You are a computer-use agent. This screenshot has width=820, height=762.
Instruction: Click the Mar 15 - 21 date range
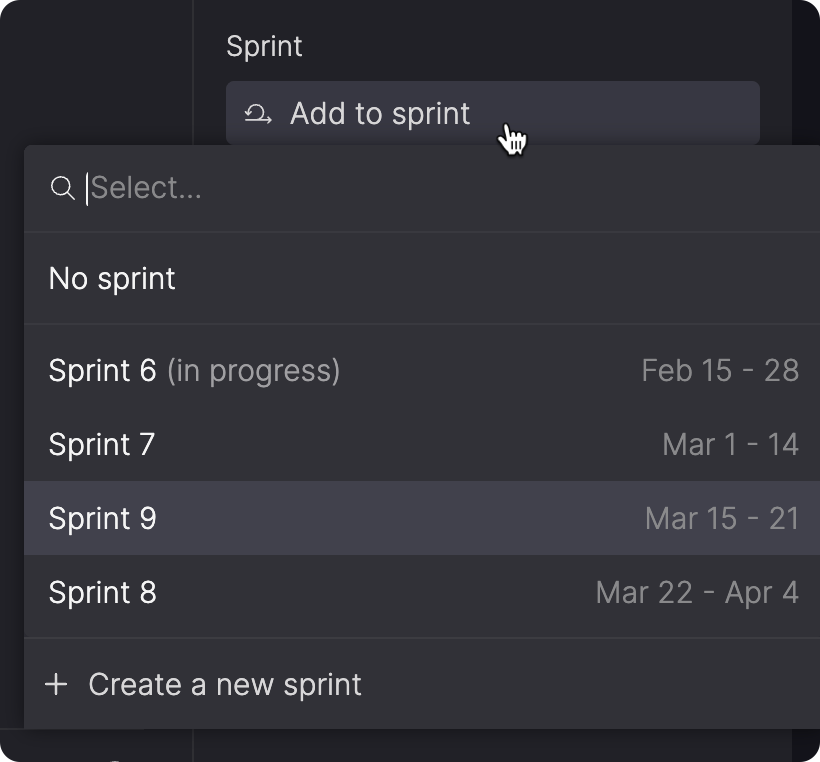(x=722, y=518)
